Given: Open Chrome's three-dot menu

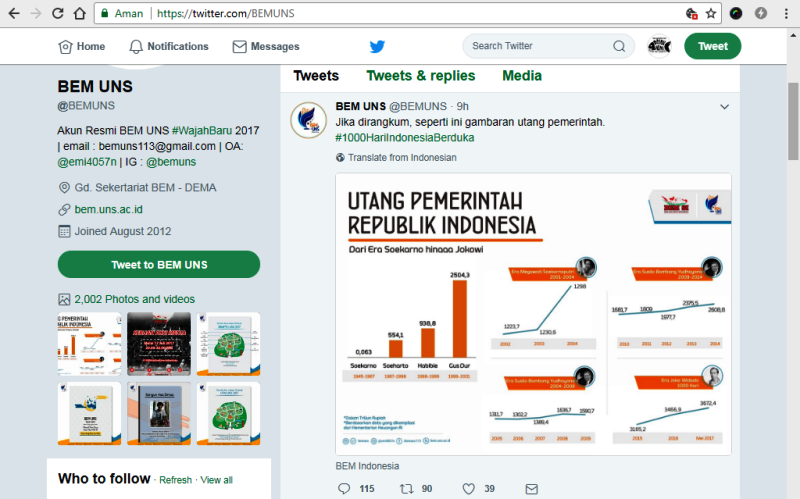Looking at the screenshot, I should click(x=786, y=14).
